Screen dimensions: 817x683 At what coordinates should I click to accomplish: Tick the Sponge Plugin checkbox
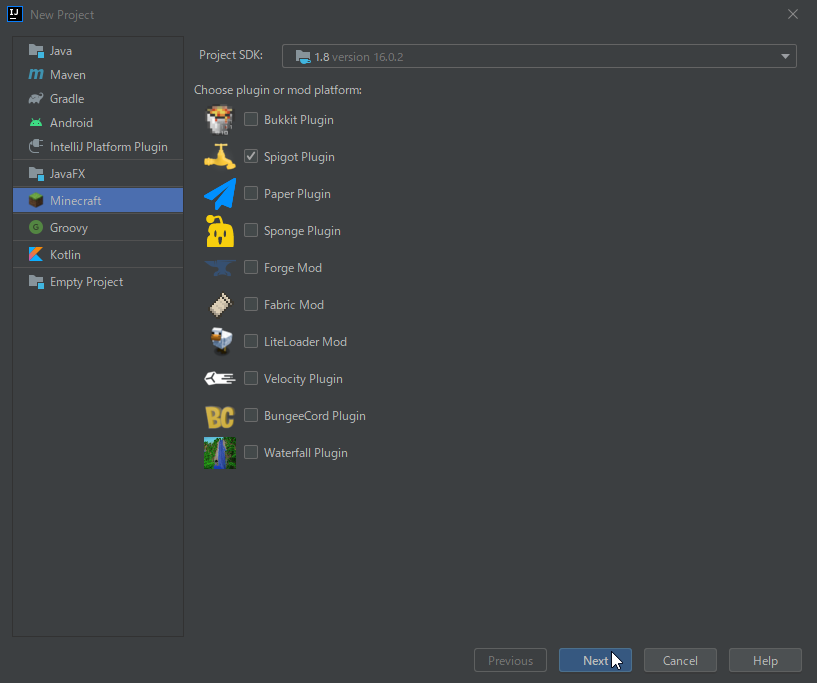tap(251, 230)
